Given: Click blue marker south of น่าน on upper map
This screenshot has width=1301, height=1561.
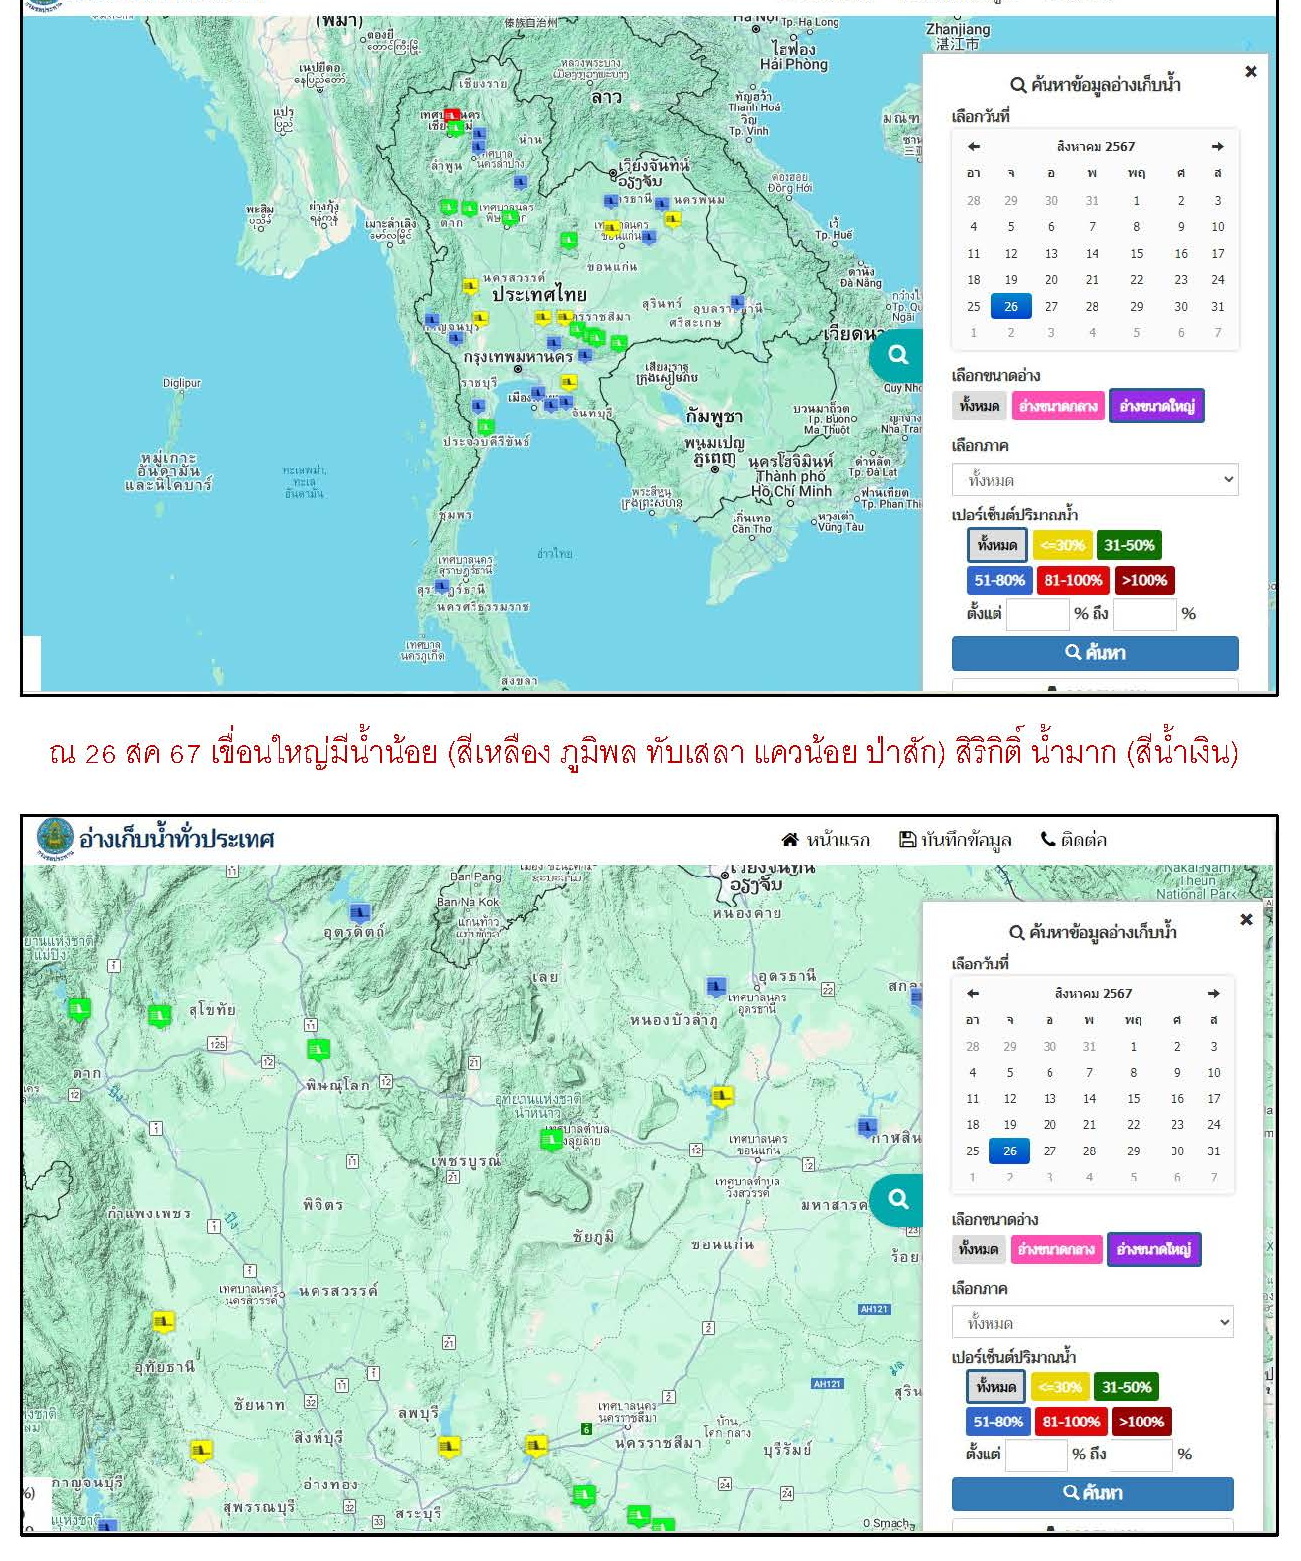Looking at the screenshot, I should pos(520,182).
